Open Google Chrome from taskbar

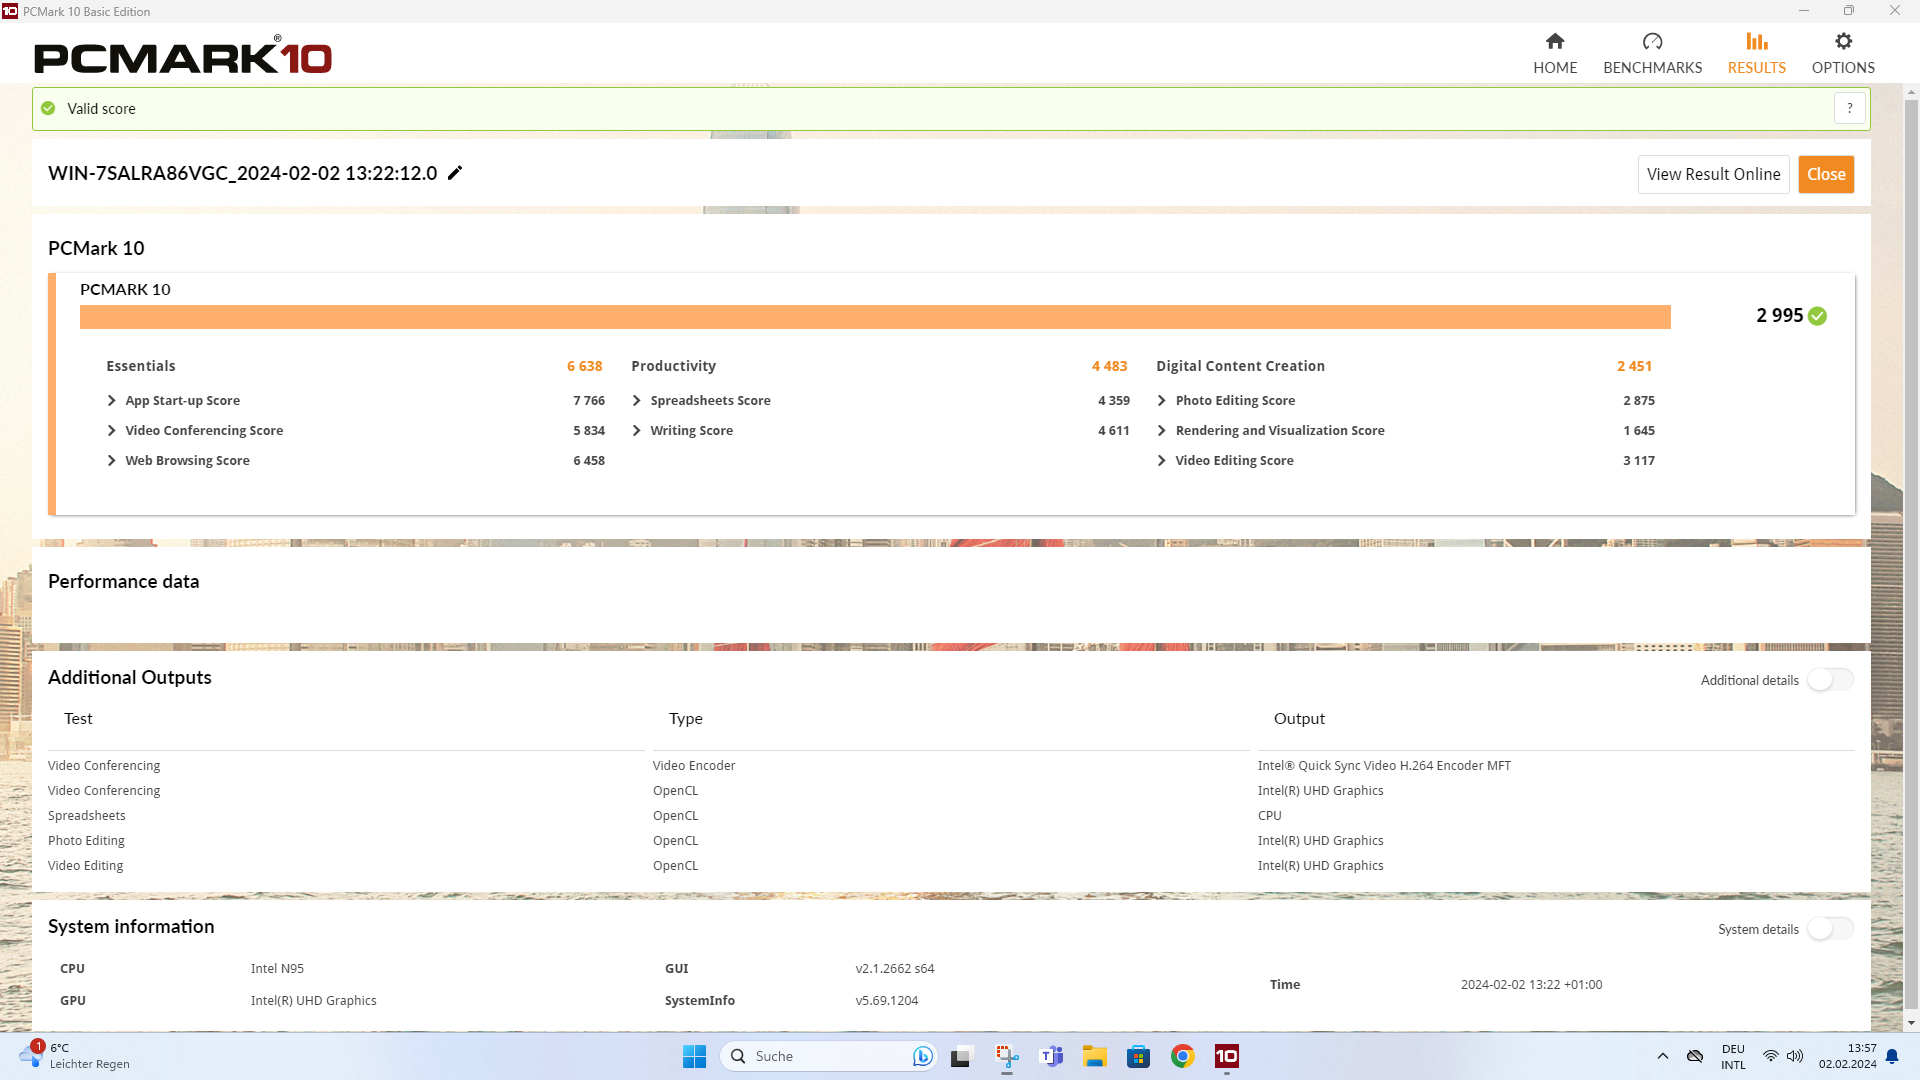click(1182, 1056)
